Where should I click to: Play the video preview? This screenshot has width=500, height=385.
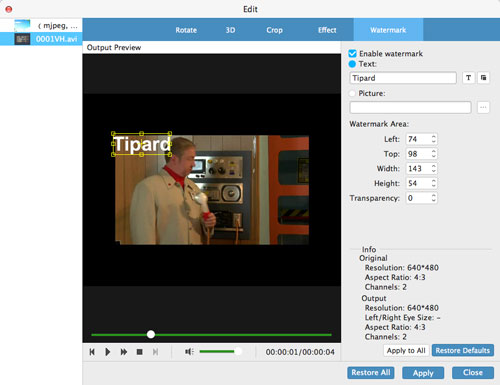tap(107, 352)
